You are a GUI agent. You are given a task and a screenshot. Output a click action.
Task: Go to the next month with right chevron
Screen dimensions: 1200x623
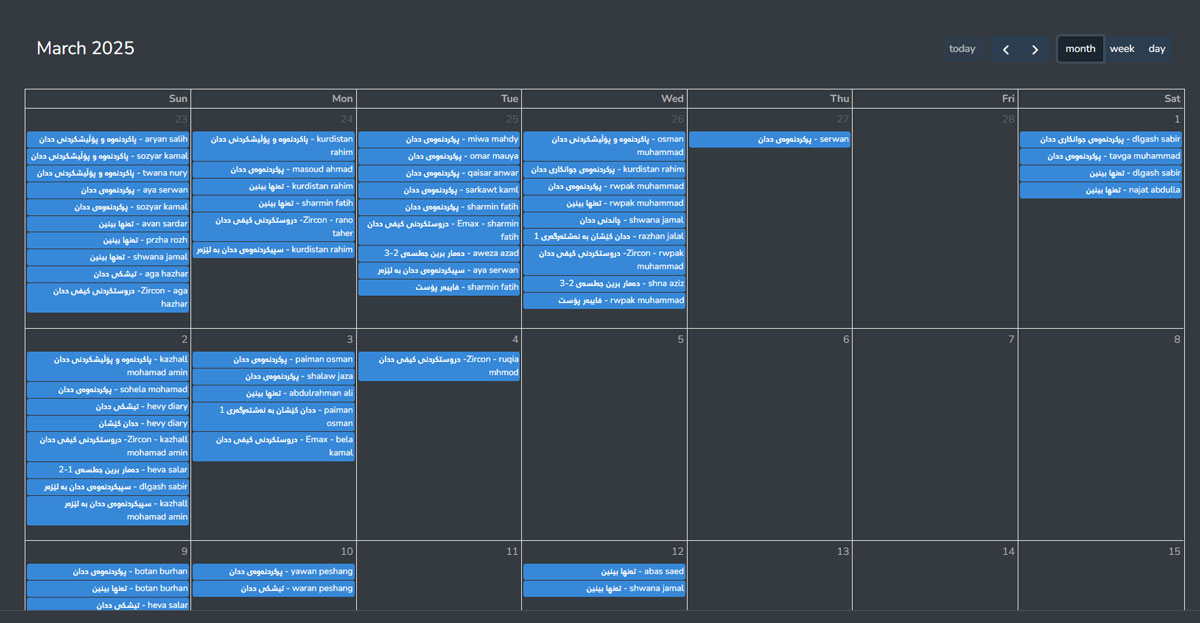1035,49
